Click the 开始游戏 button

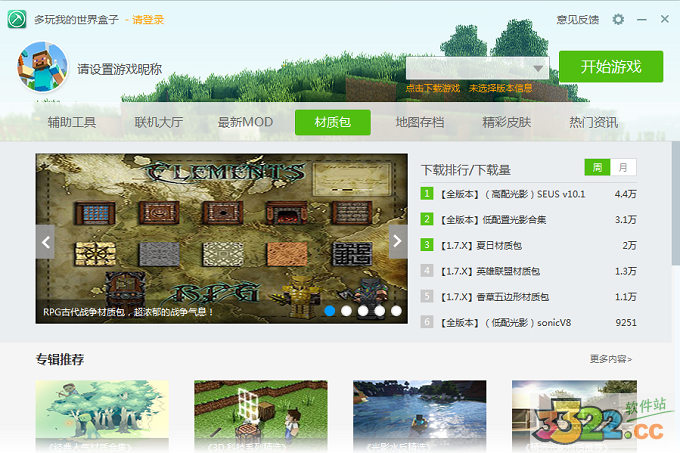tap(611, 67)
